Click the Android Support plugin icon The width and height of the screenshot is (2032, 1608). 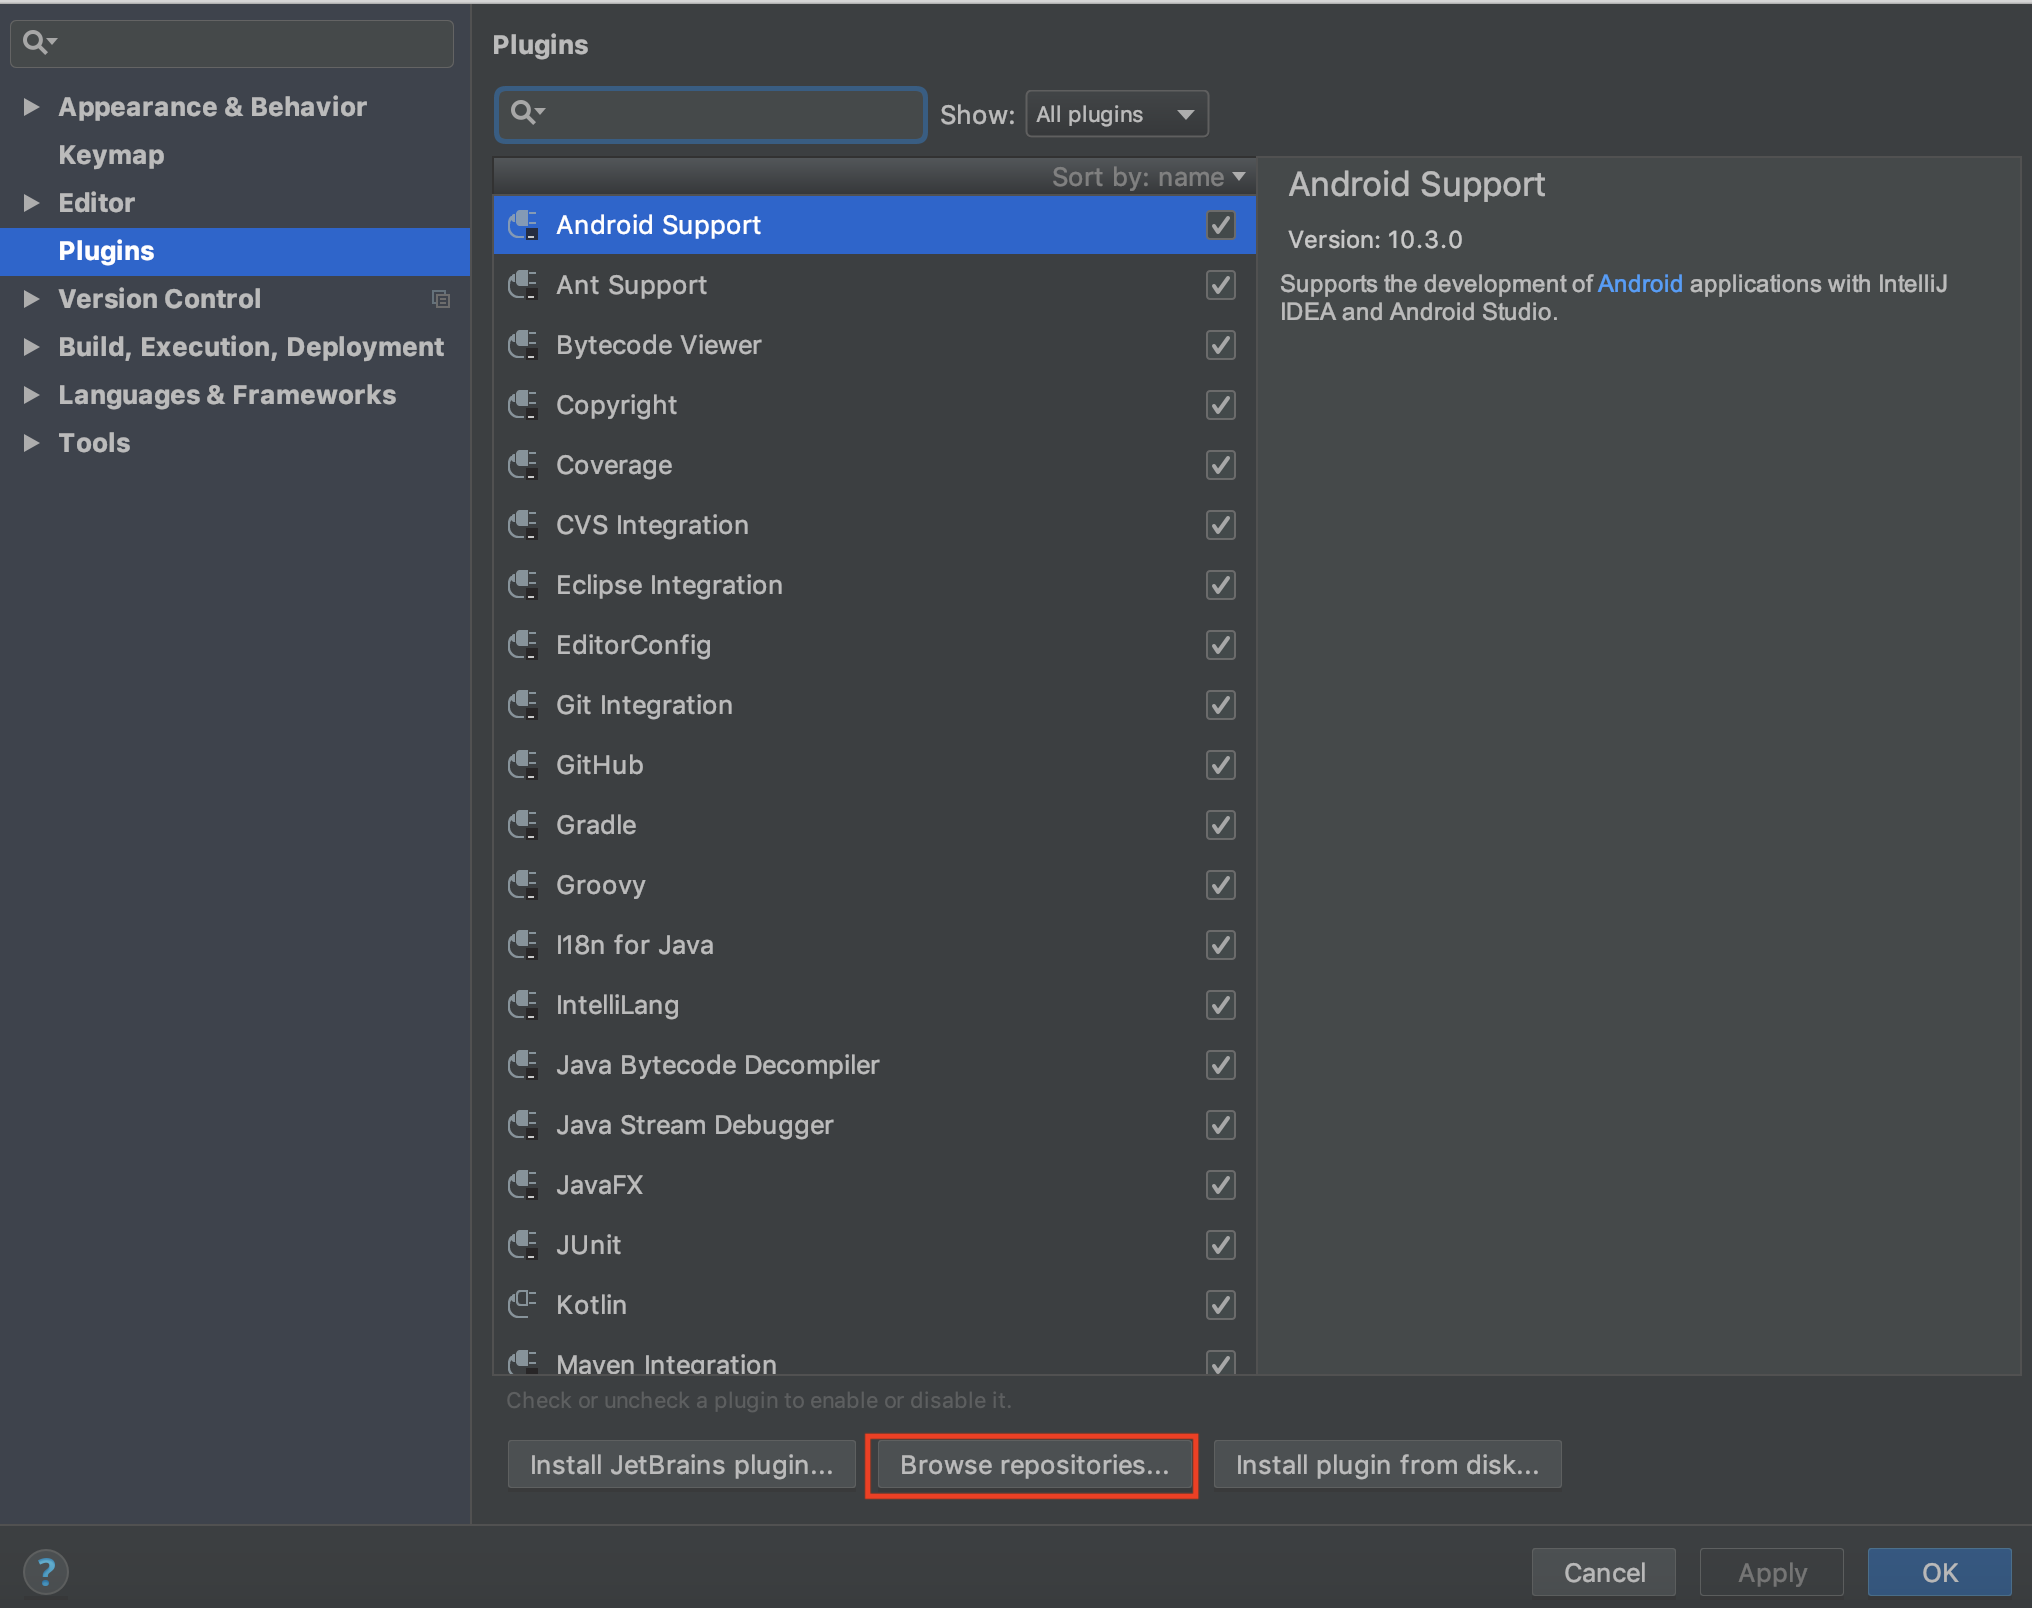523,225
